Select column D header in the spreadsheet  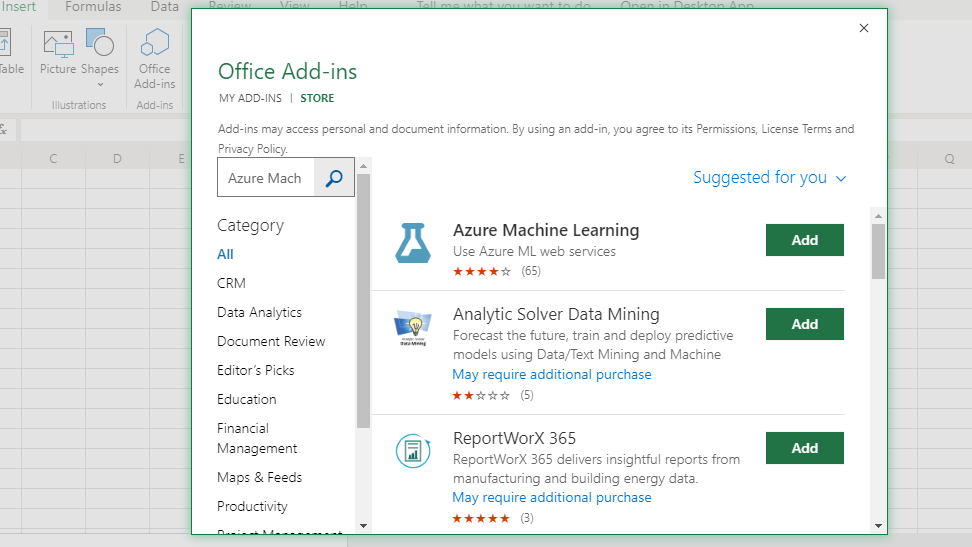click(117, 159)
